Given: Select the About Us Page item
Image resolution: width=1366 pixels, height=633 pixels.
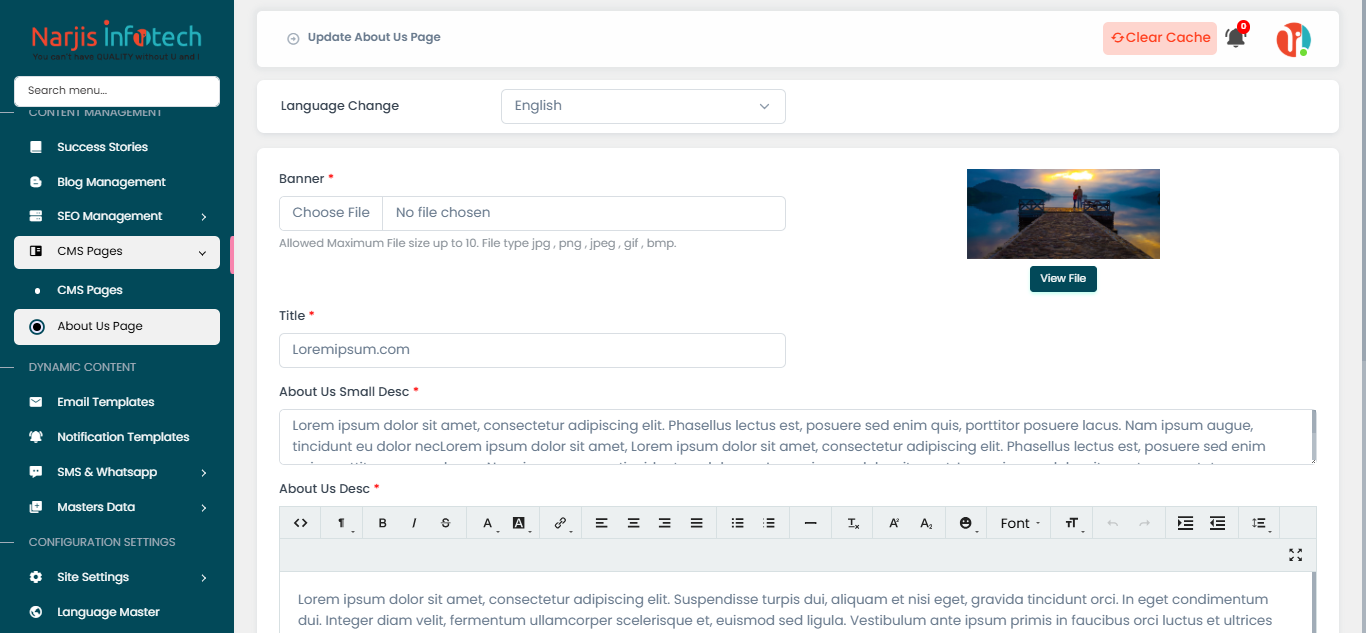Looking at the screenshot, I should tap(117, 326).
